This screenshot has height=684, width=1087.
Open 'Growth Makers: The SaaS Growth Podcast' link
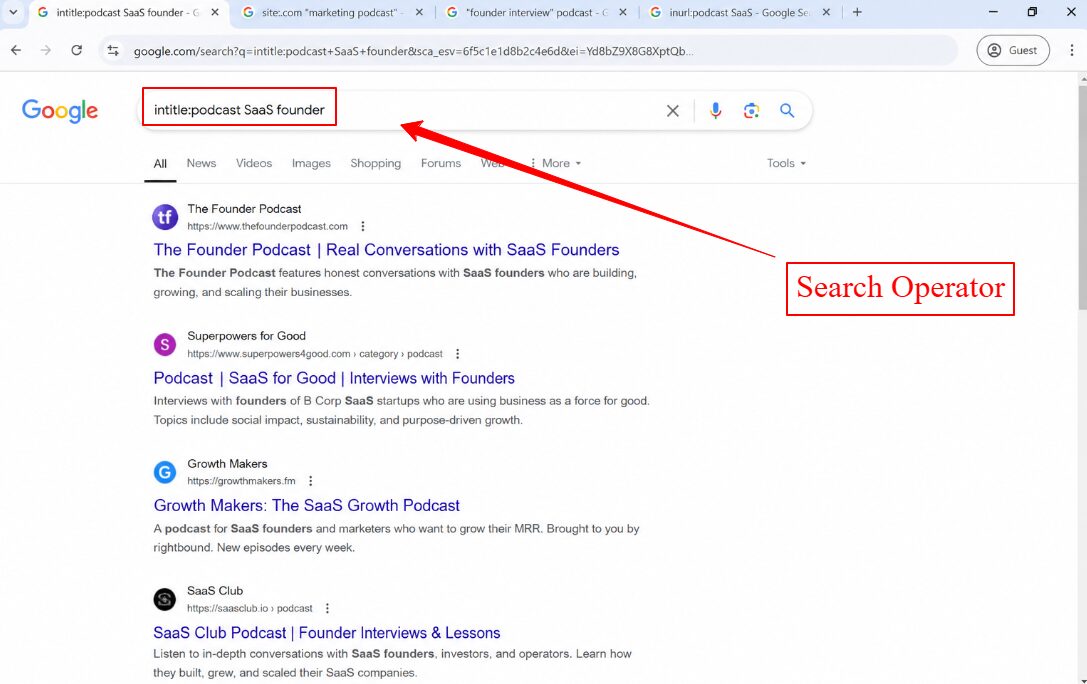pyautogui.click(x=306, y=505)
